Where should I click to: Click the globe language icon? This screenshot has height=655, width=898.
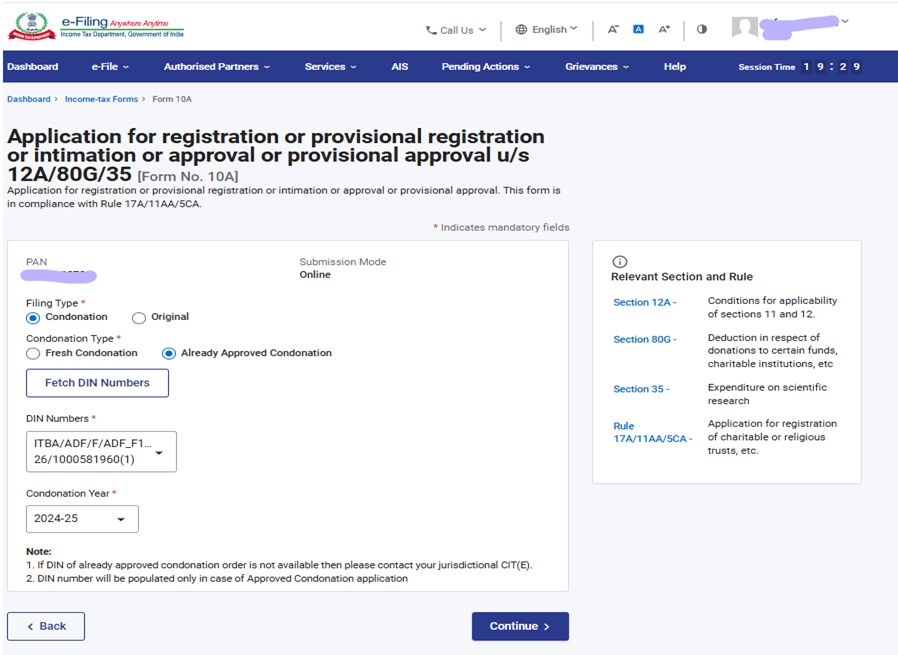coord(521,30)
